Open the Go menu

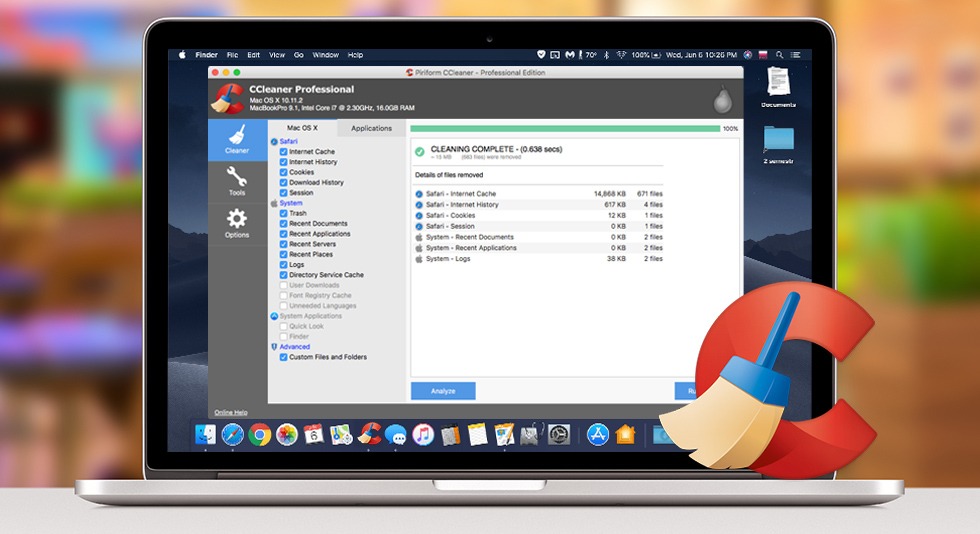coord(299,55)
